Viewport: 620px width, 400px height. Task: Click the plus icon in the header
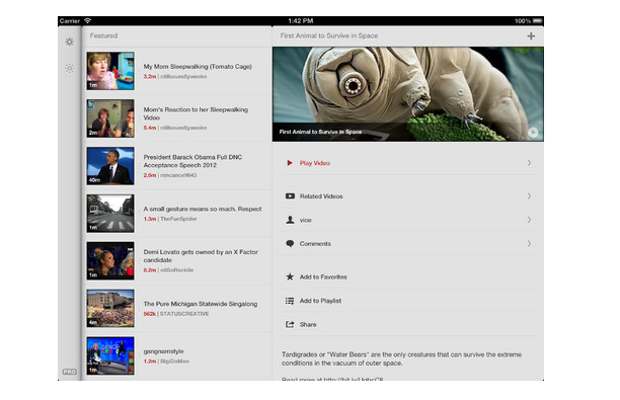tap(531, 36)
